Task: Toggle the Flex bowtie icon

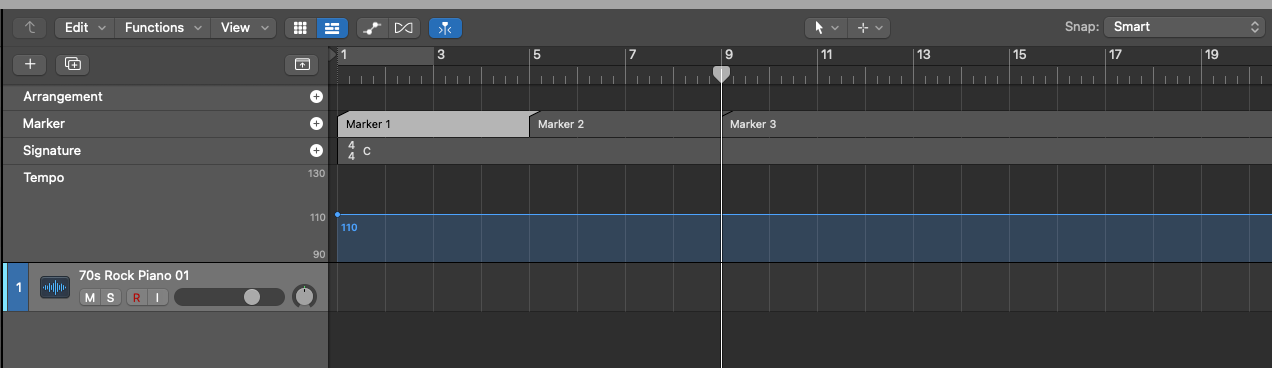Action: pyautogui.click(x=404, y=28)
